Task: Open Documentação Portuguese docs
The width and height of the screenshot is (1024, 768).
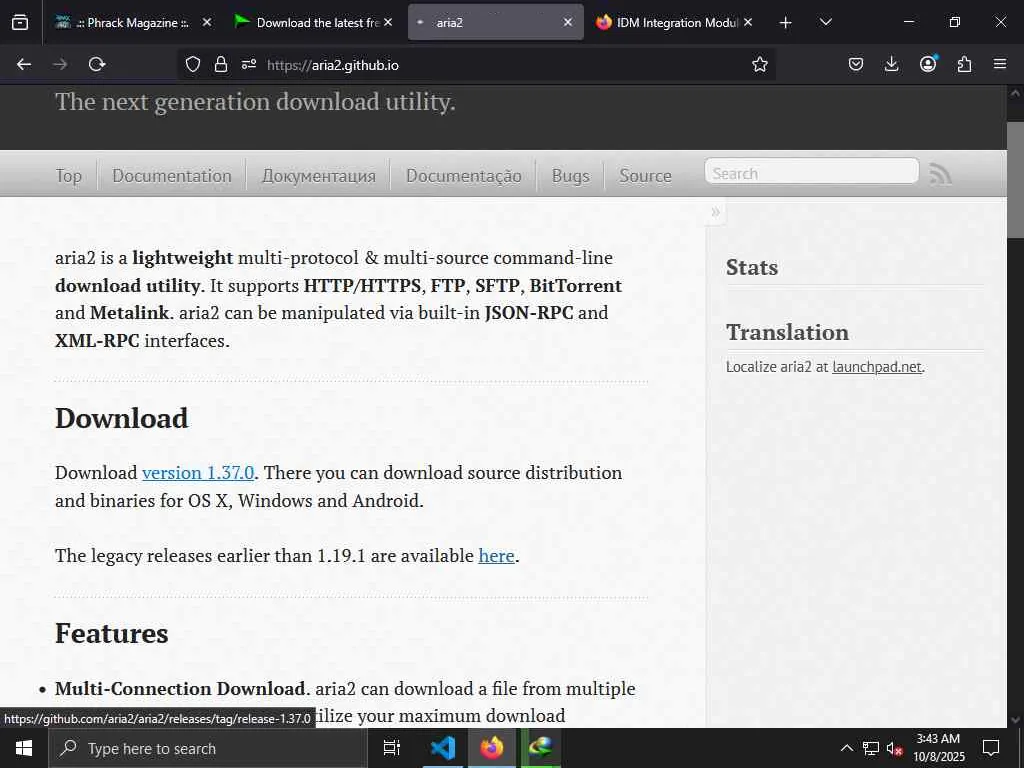Action: (x=464, y=176)
